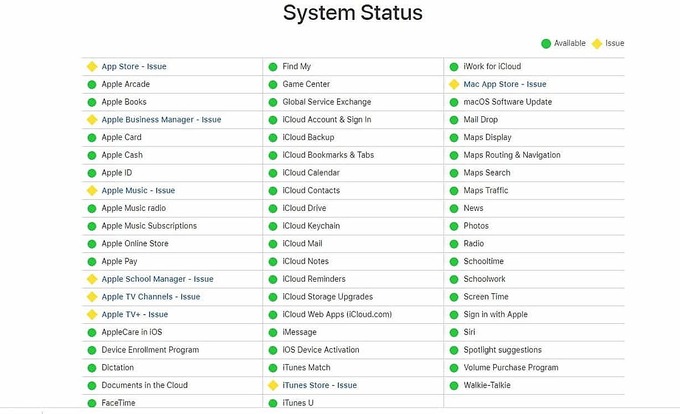Click the yellow diamond beside Apple TV+
Image resolution: width=680 pixels, height=414 pixels.
point(91,315)
